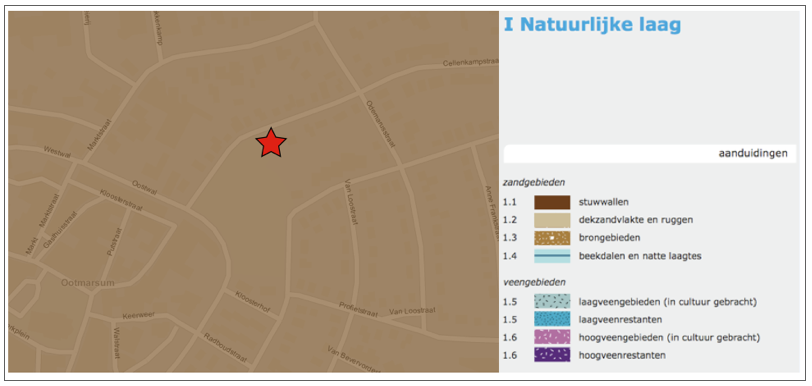Click the Westwal street label
The height and width of the screenshot is (386, 812).
pos(57,152)
